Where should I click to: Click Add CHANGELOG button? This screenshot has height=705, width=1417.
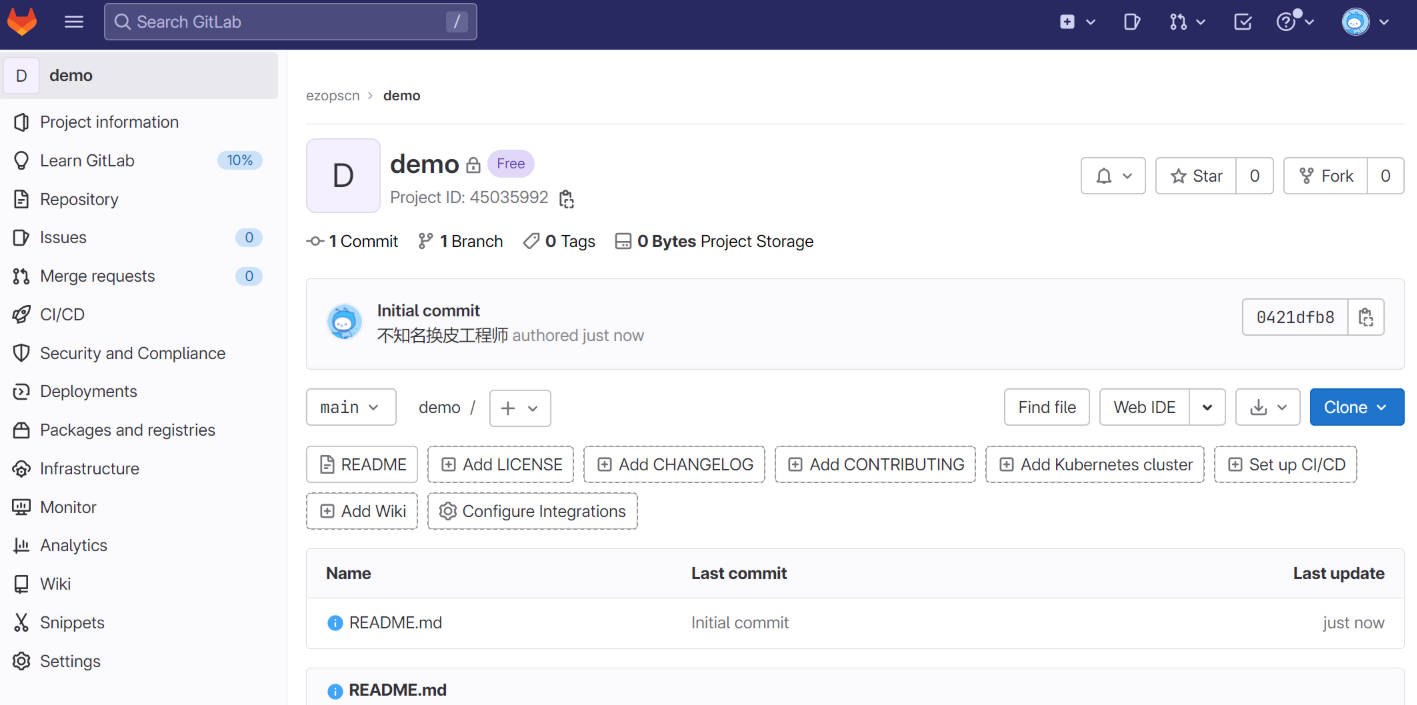[x=675, y=464]
